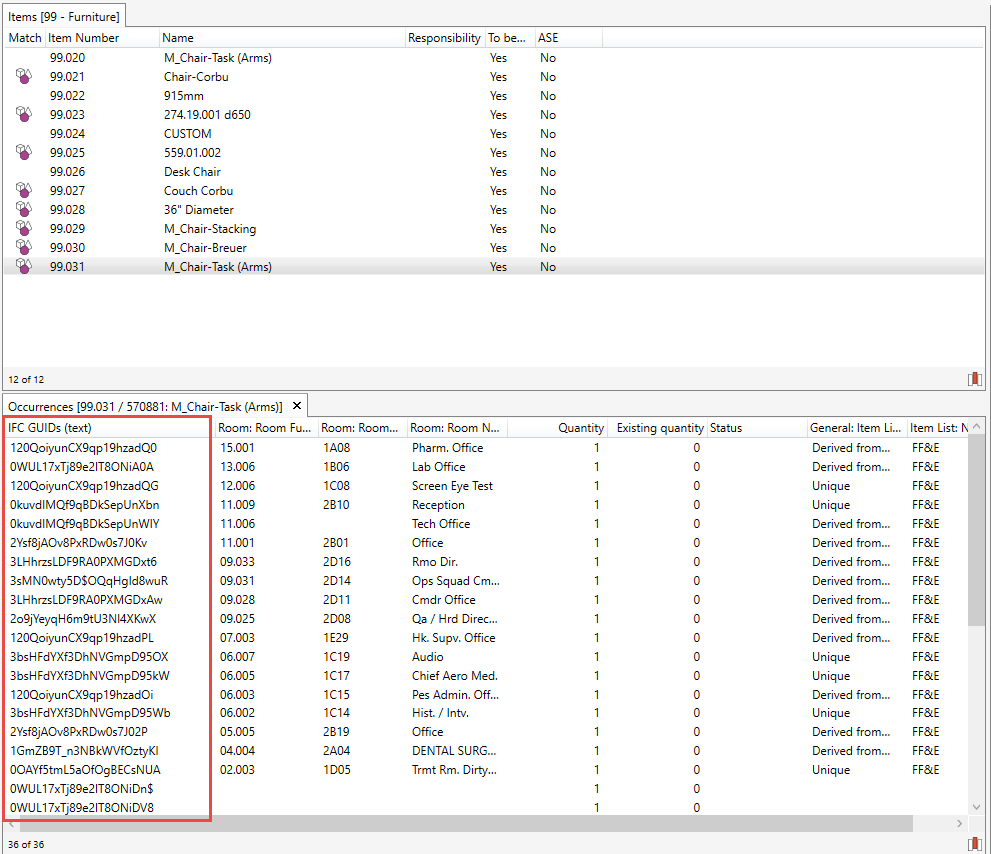This screenshot has height=854, width=991.
Task: Click the match icon for M_Chair-Breuer
Action: 24,247
